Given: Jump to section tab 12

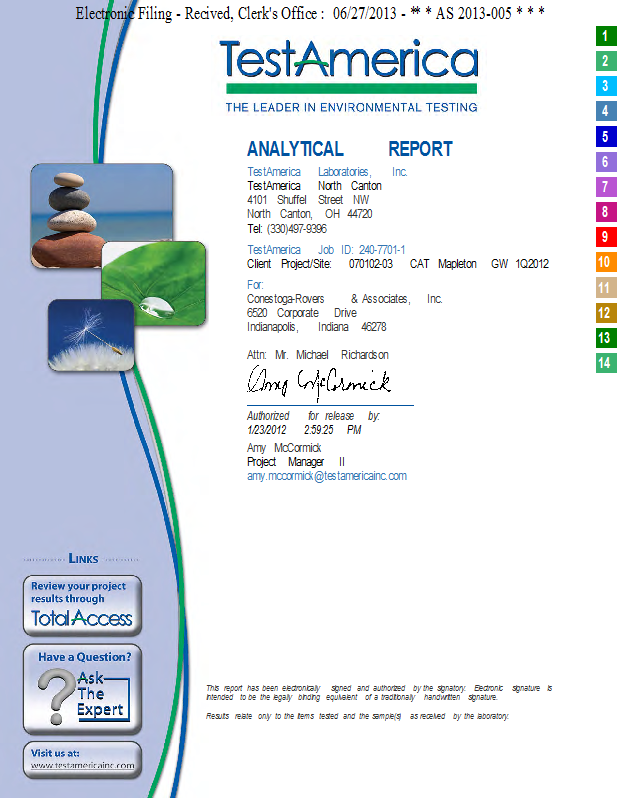Looking at the screenshot, I should pyautogui.click(x=604, y=313).
